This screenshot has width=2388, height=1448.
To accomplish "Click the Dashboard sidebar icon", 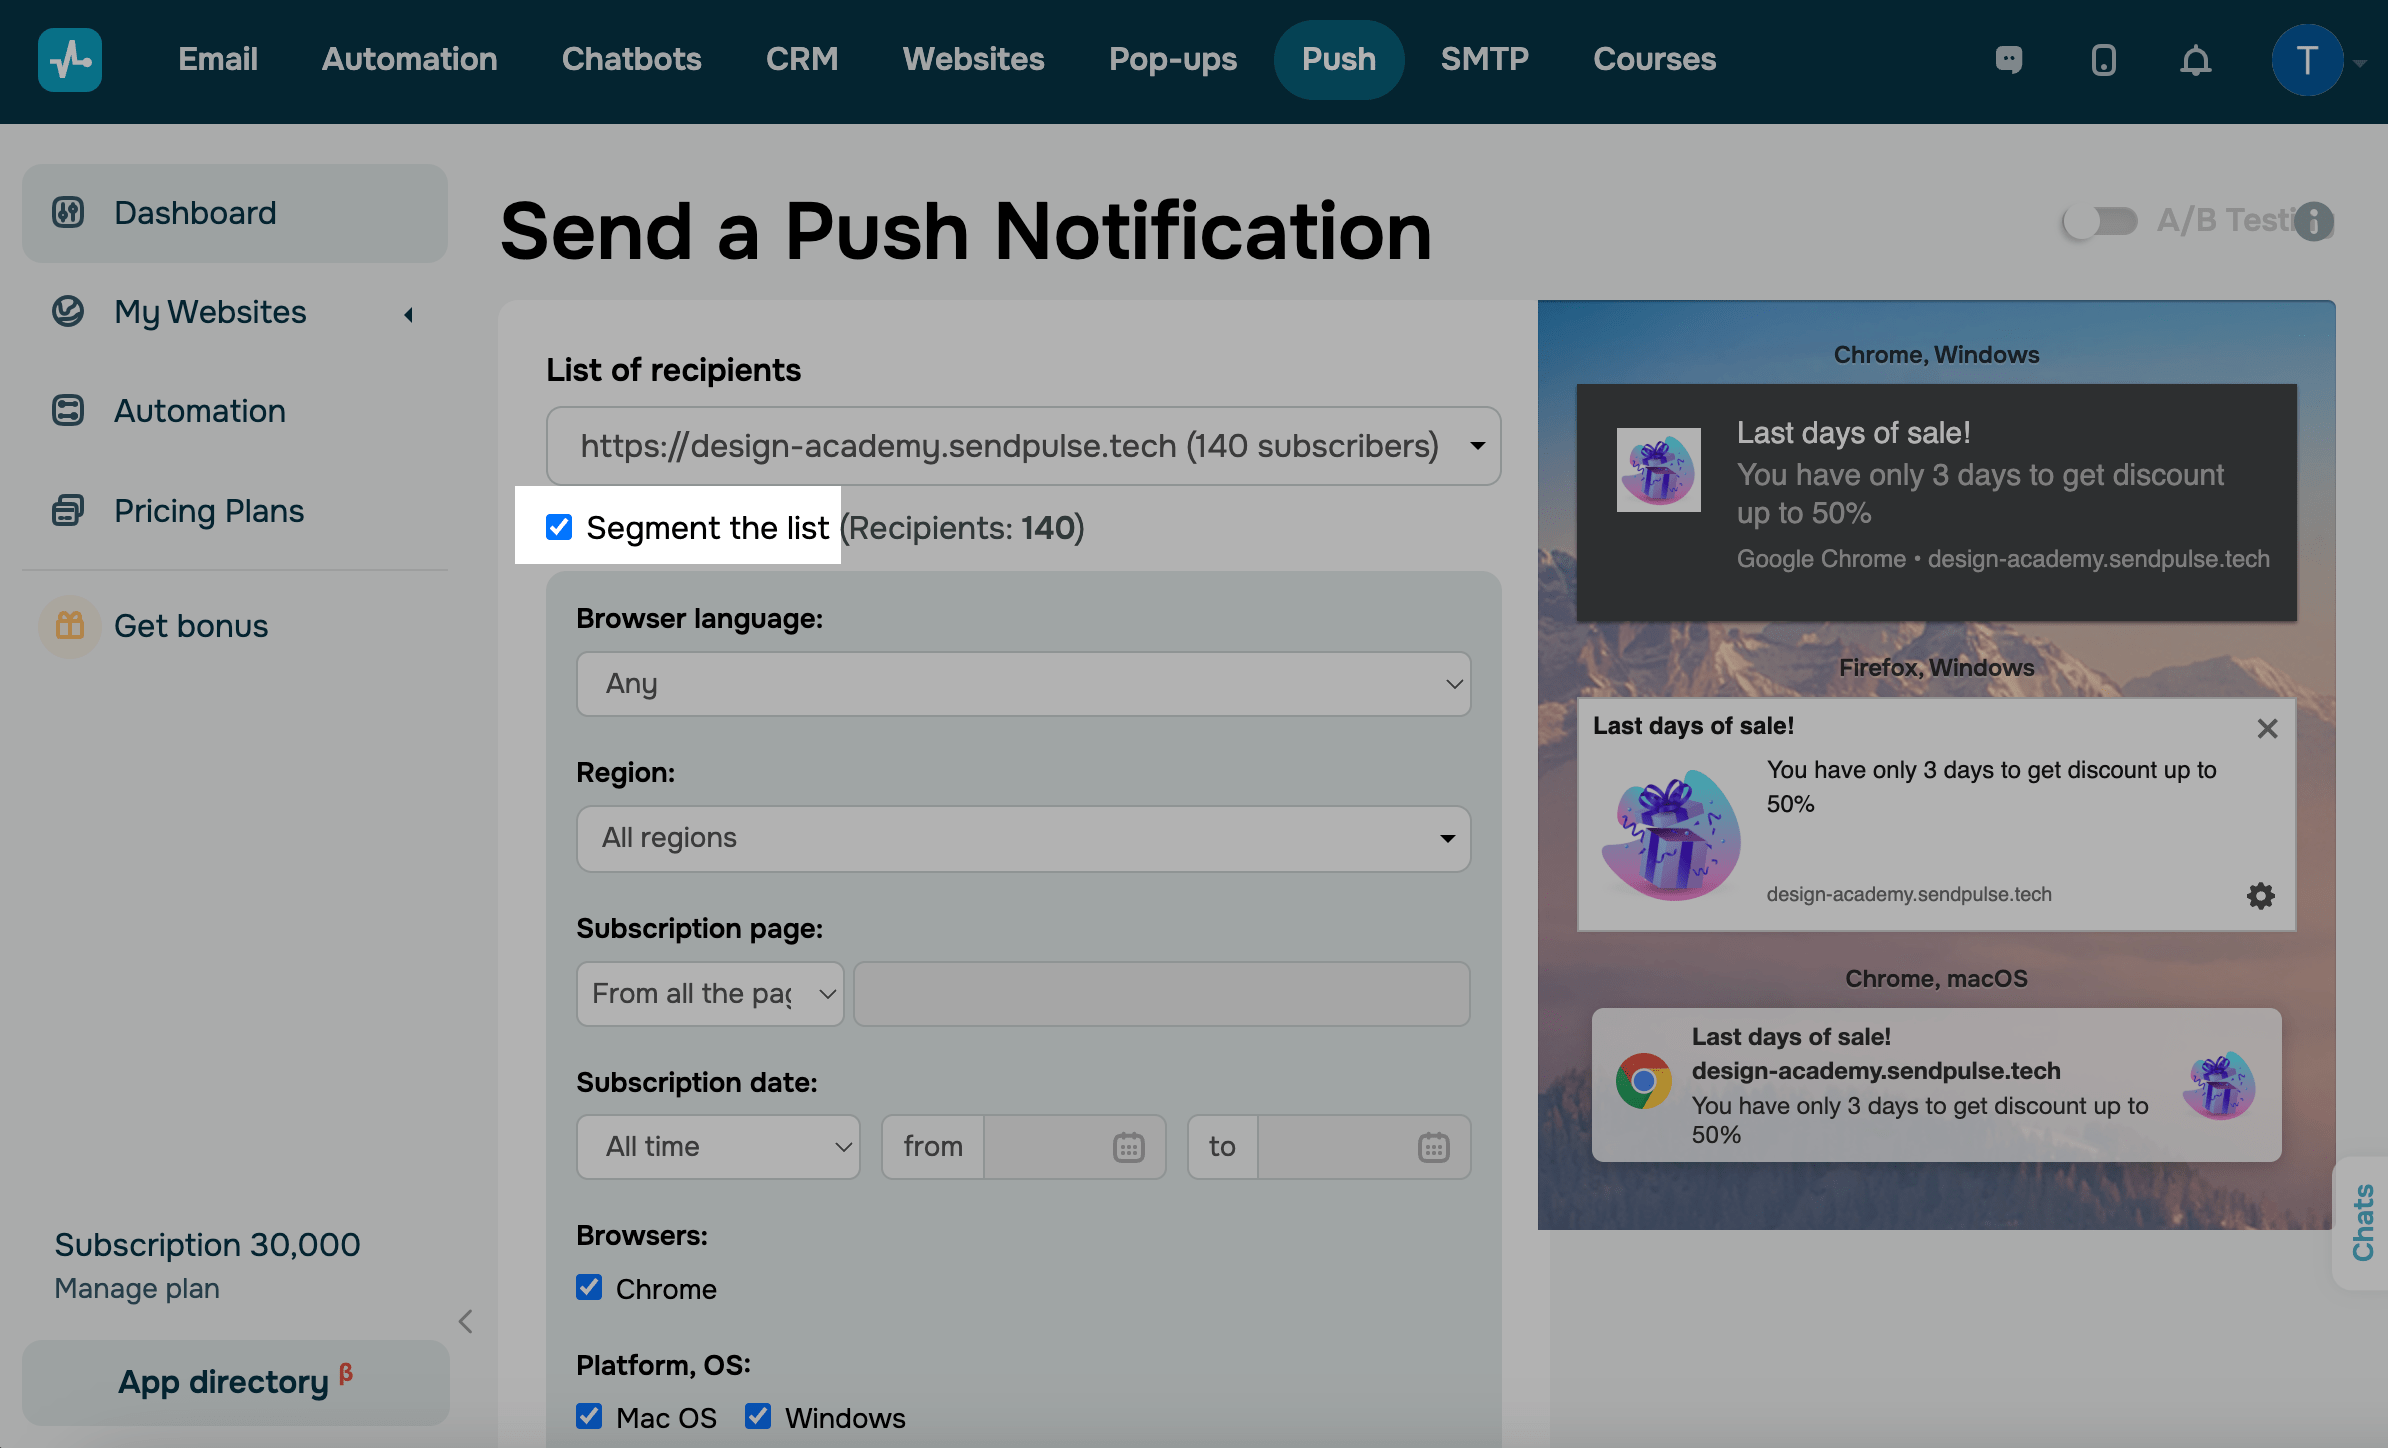I will click(68, 211).
